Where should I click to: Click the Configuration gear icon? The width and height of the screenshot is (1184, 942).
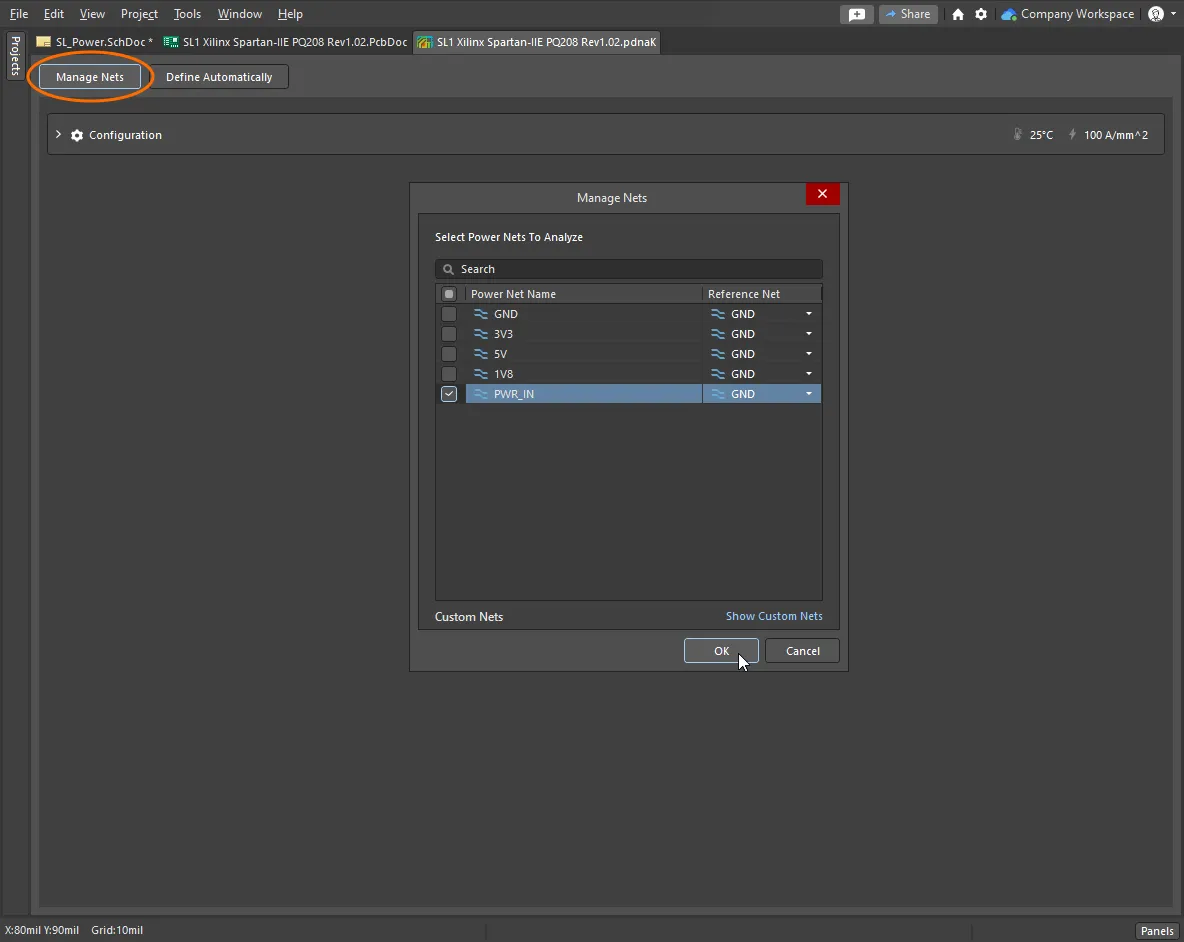click(77, 135)
